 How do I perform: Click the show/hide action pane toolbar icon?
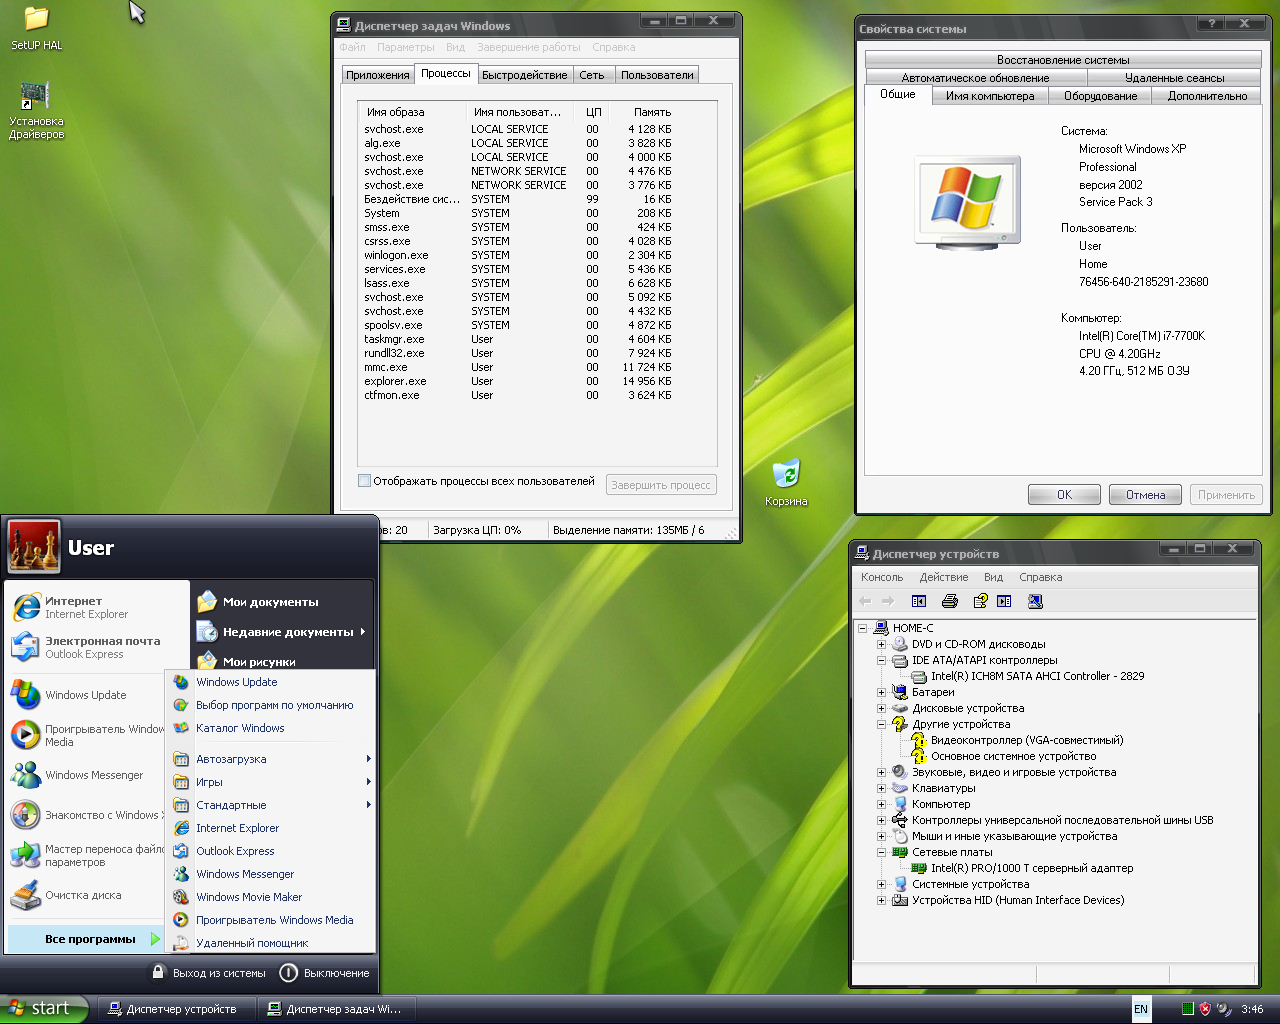[1004, 601]
